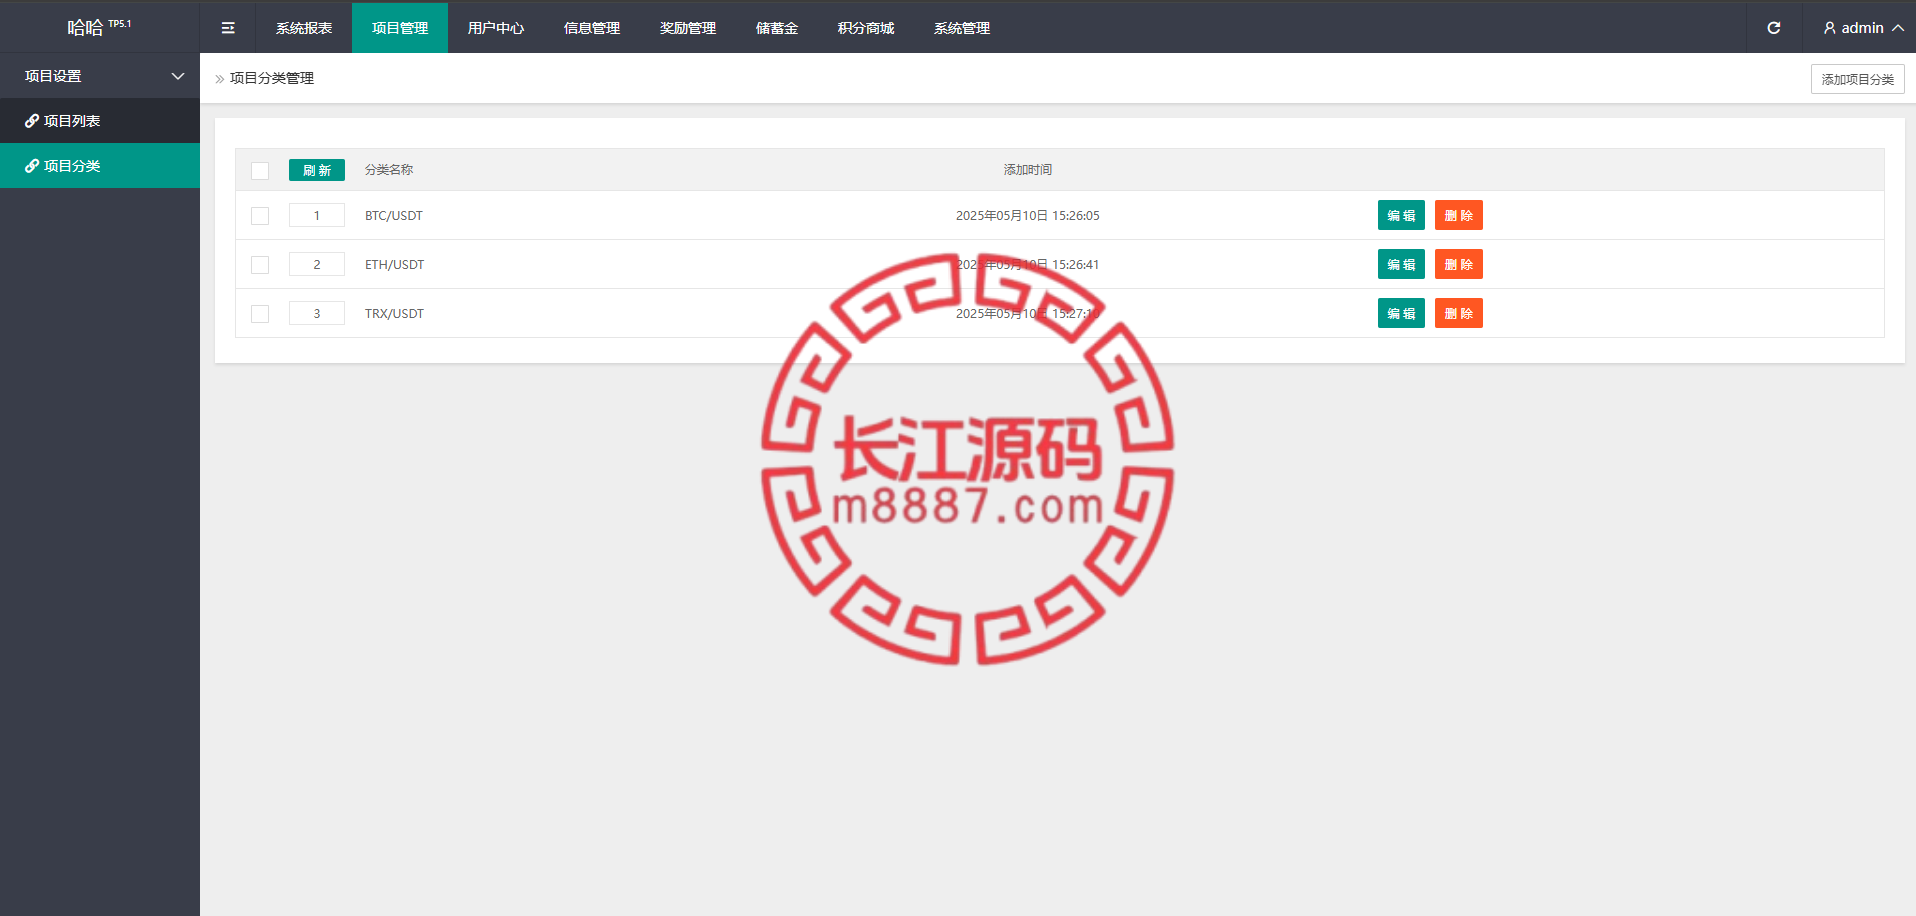
Task: Click the 添加项目分类 button
Action: (1857, 79)
